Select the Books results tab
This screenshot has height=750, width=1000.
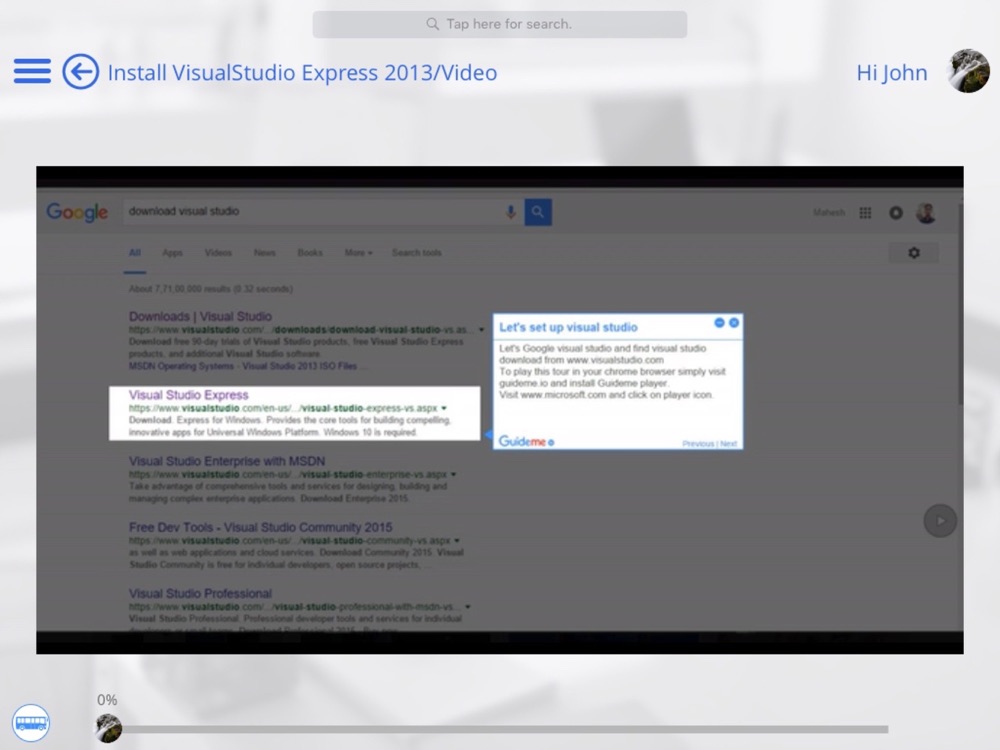pyautogui.click(x=310, y=253)
